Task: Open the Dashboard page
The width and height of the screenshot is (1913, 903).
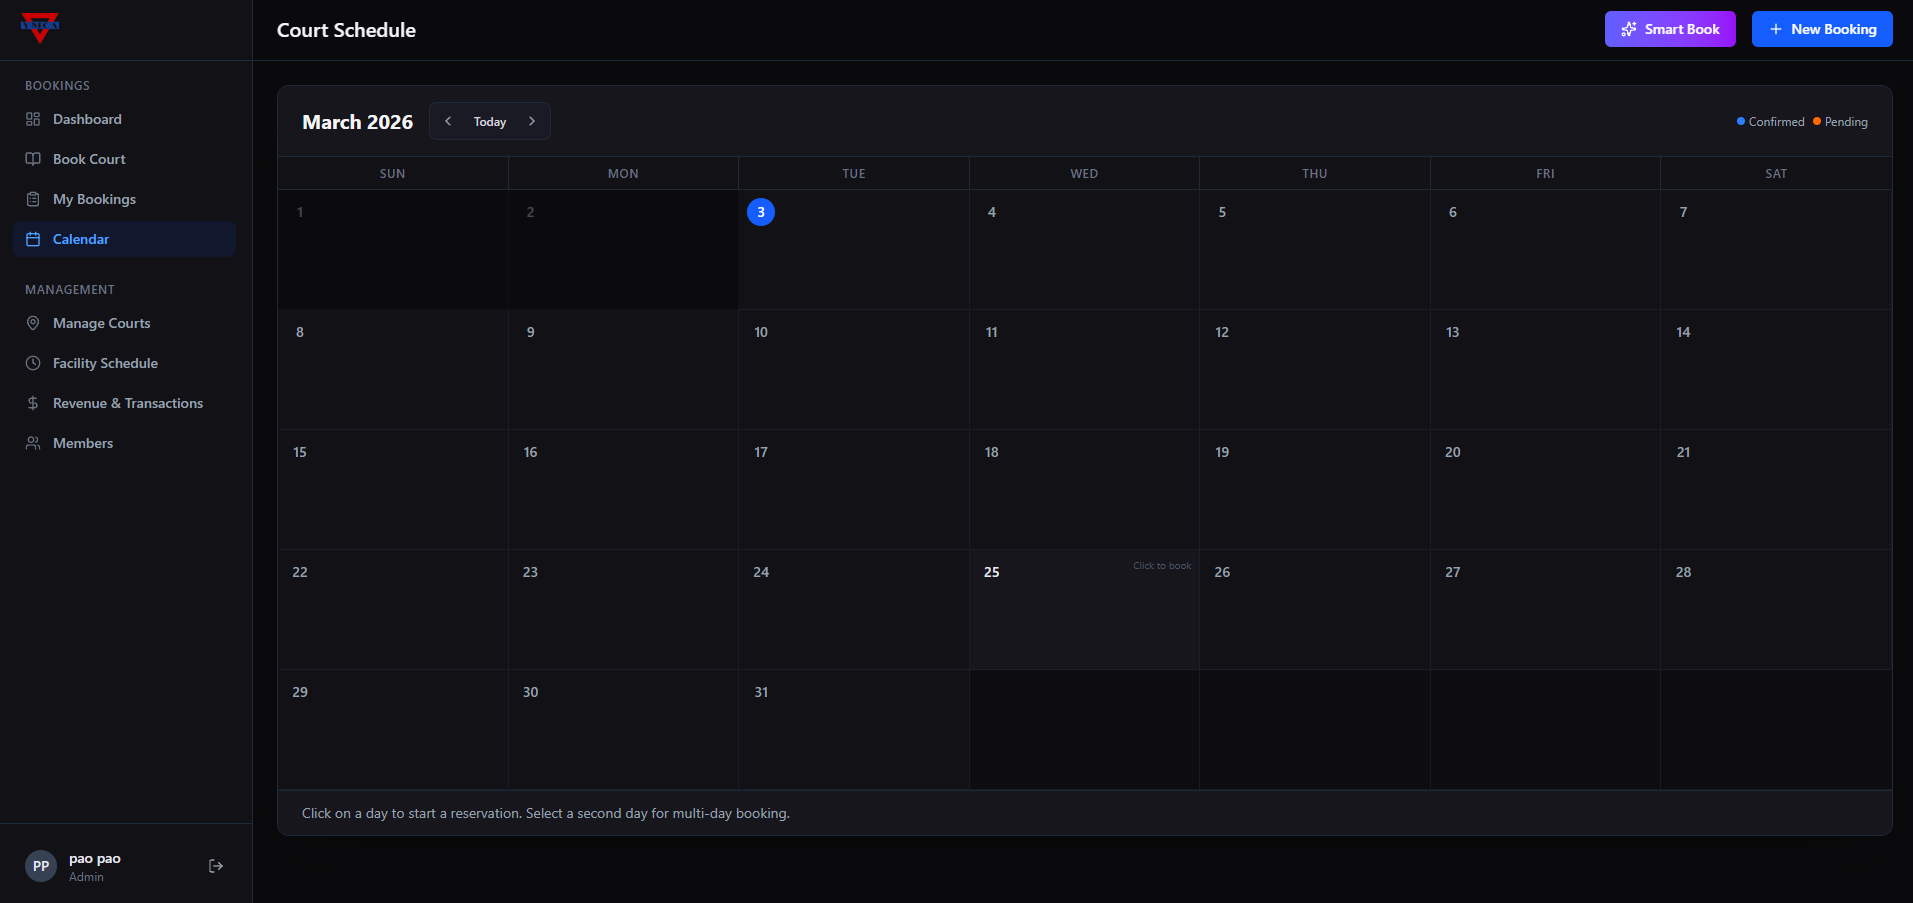Action: click(125, 119)
